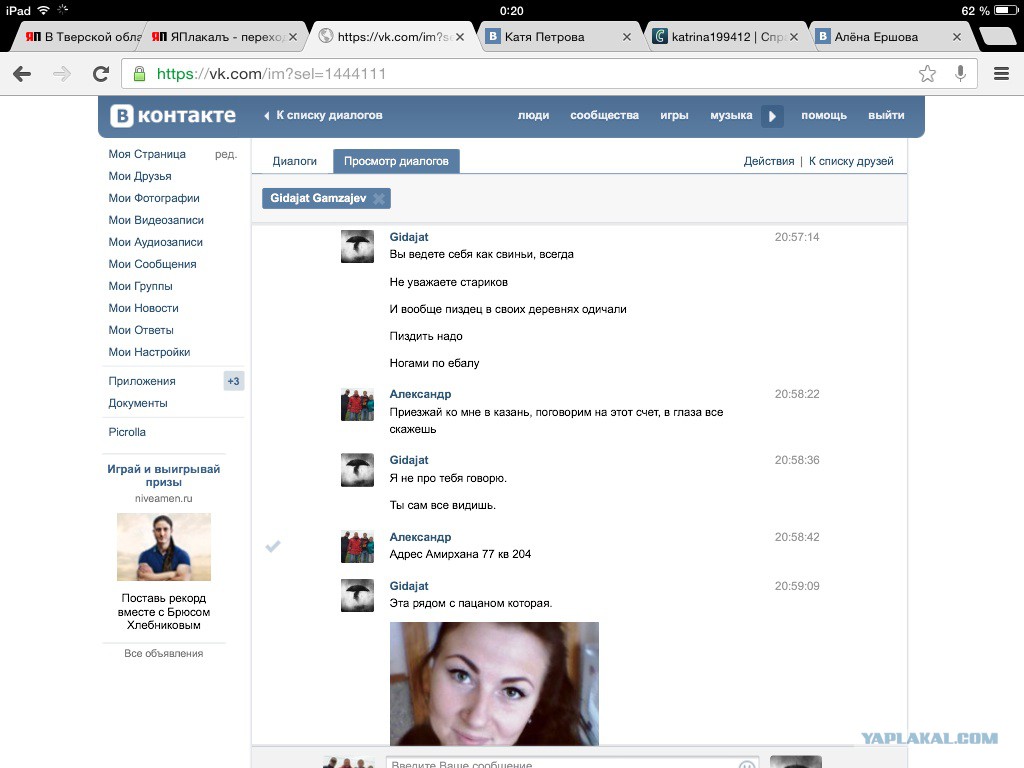Click Все объявления link

tap(163, 654)
